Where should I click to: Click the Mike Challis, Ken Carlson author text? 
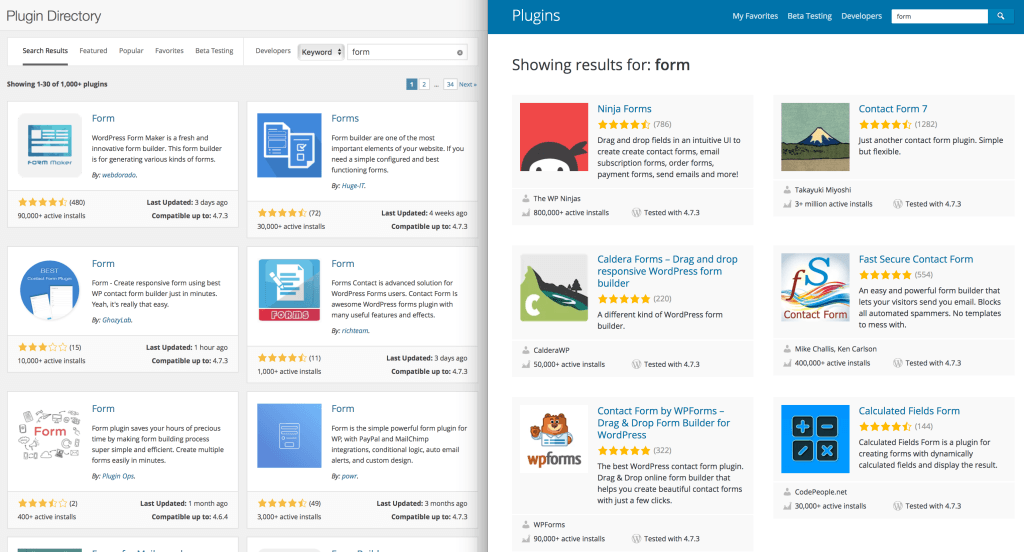click(835, 349)
